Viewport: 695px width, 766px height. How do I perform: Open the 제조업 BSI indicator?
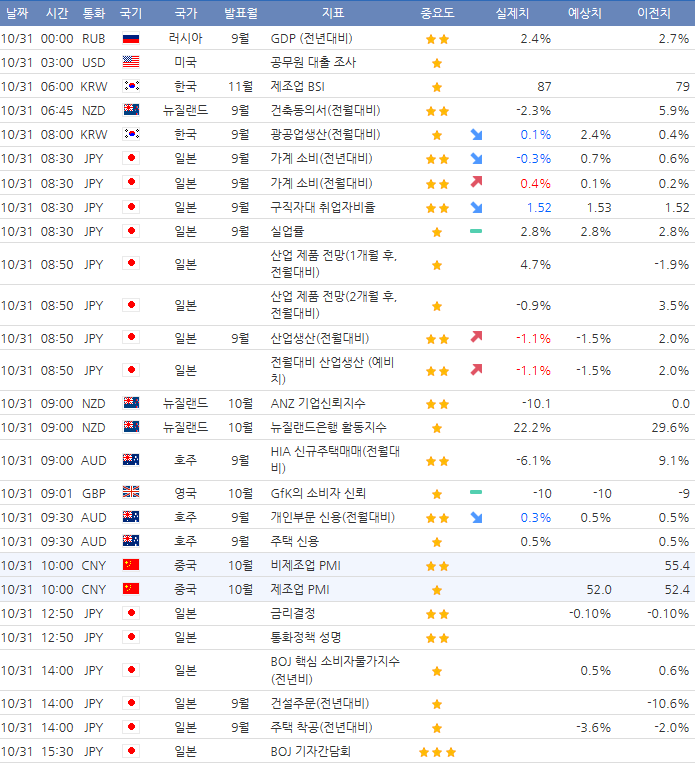(x=297, y=86)
